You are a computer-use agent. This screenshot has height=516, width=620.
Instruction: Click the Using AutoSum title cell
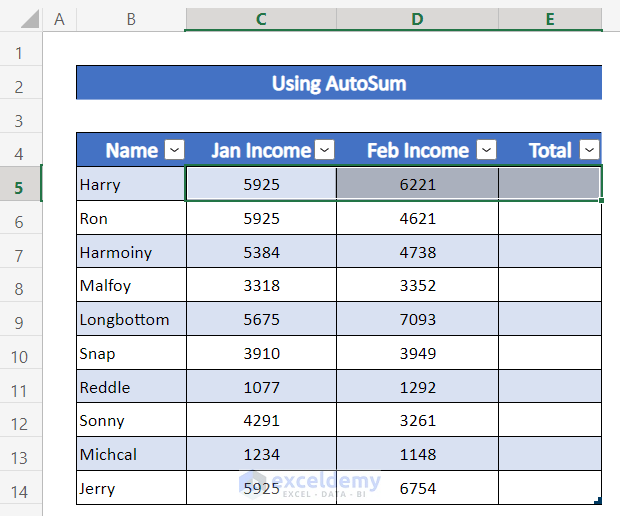pos(339,83)
